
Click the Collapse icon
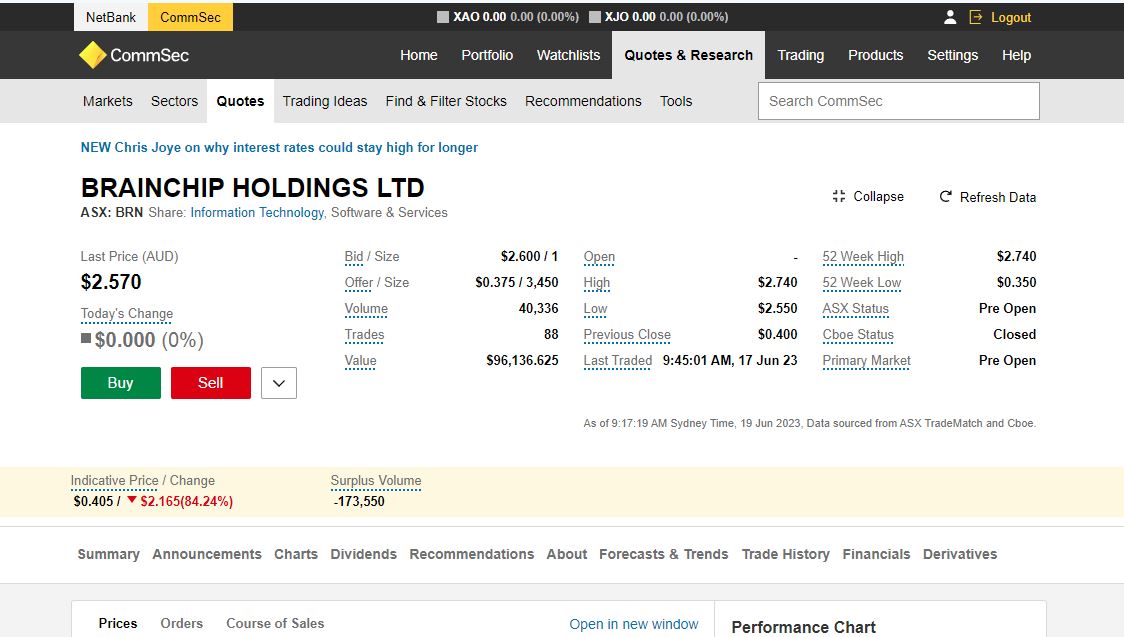(x=838, y=197)
